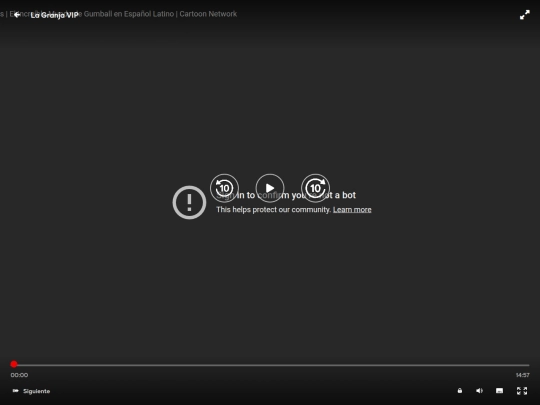Screen dimensions: 540x405
Task: Skip forward 10 seconds
Action: [x=315, y=188]
